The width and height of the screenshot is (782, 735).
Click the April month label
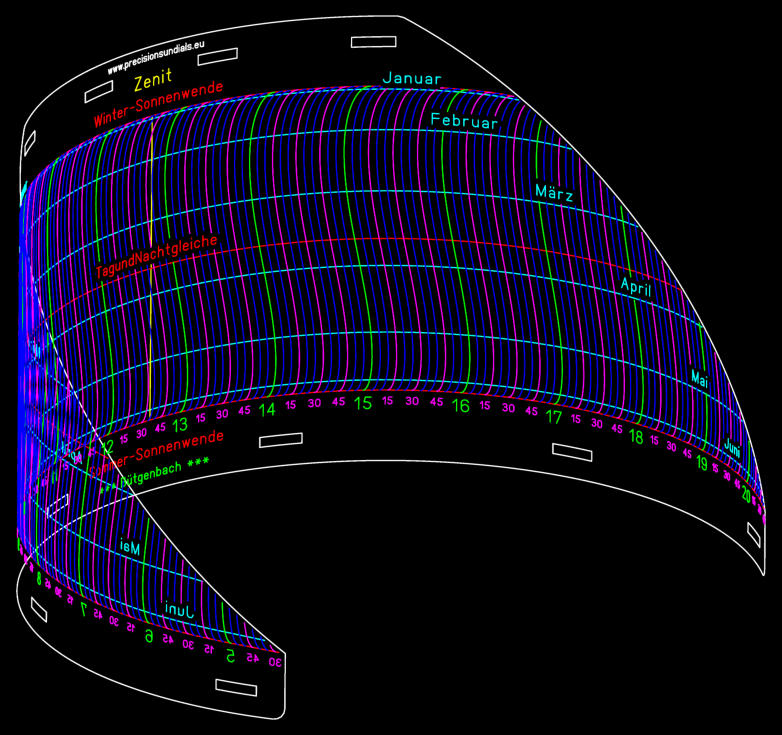pyautogui.click(x=636, y=287)
